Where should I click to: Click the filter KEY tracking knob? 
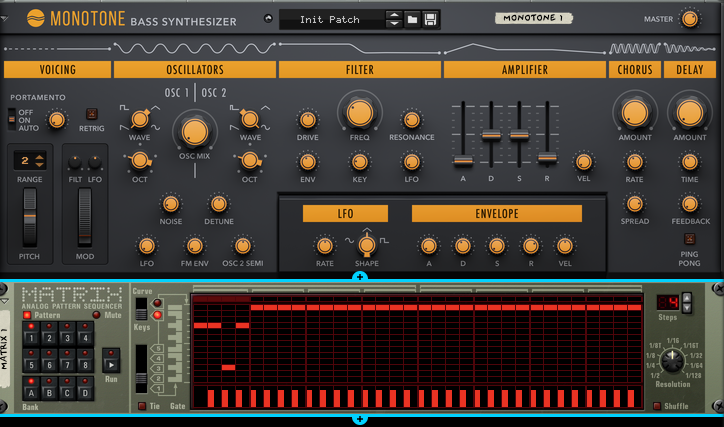click(360, 162)
